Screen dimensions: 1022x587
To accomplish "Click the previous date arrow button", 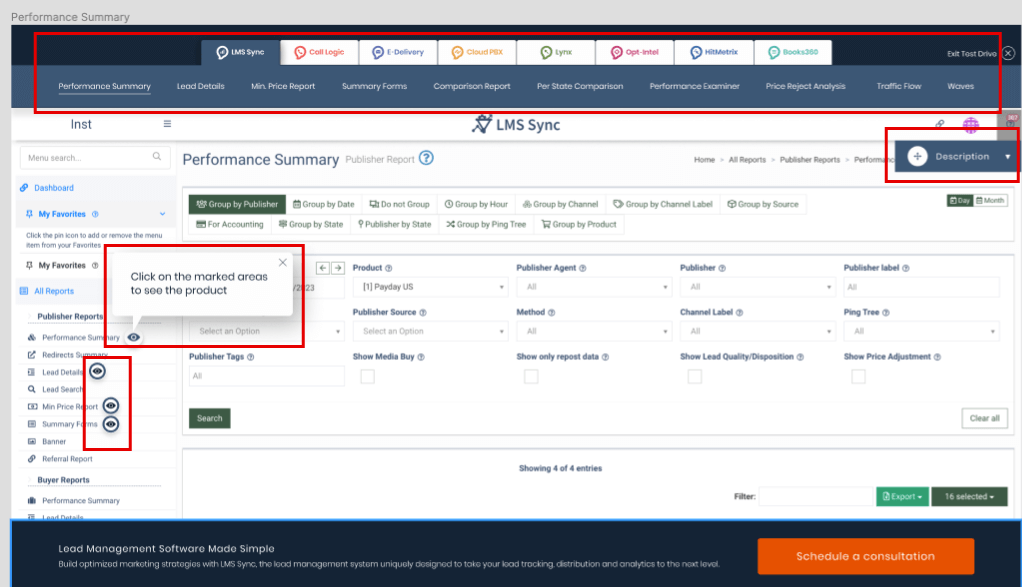I will [323, 268].
